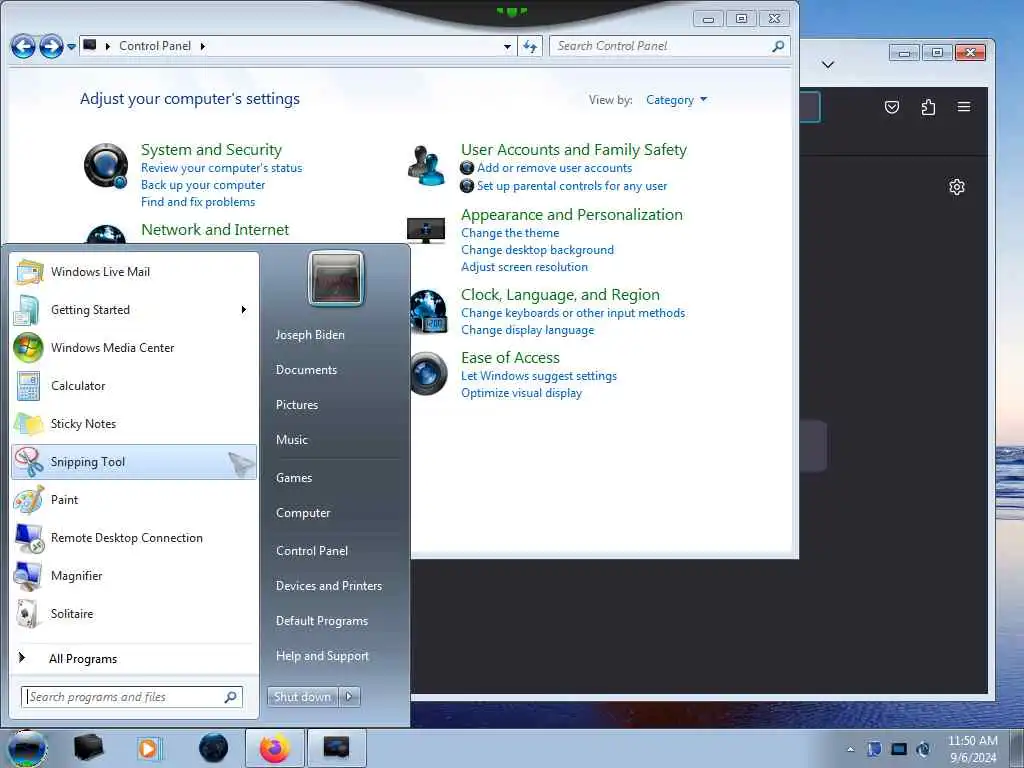
Task: Click the chevron in the Firefox window
Action: click(828, 64)
